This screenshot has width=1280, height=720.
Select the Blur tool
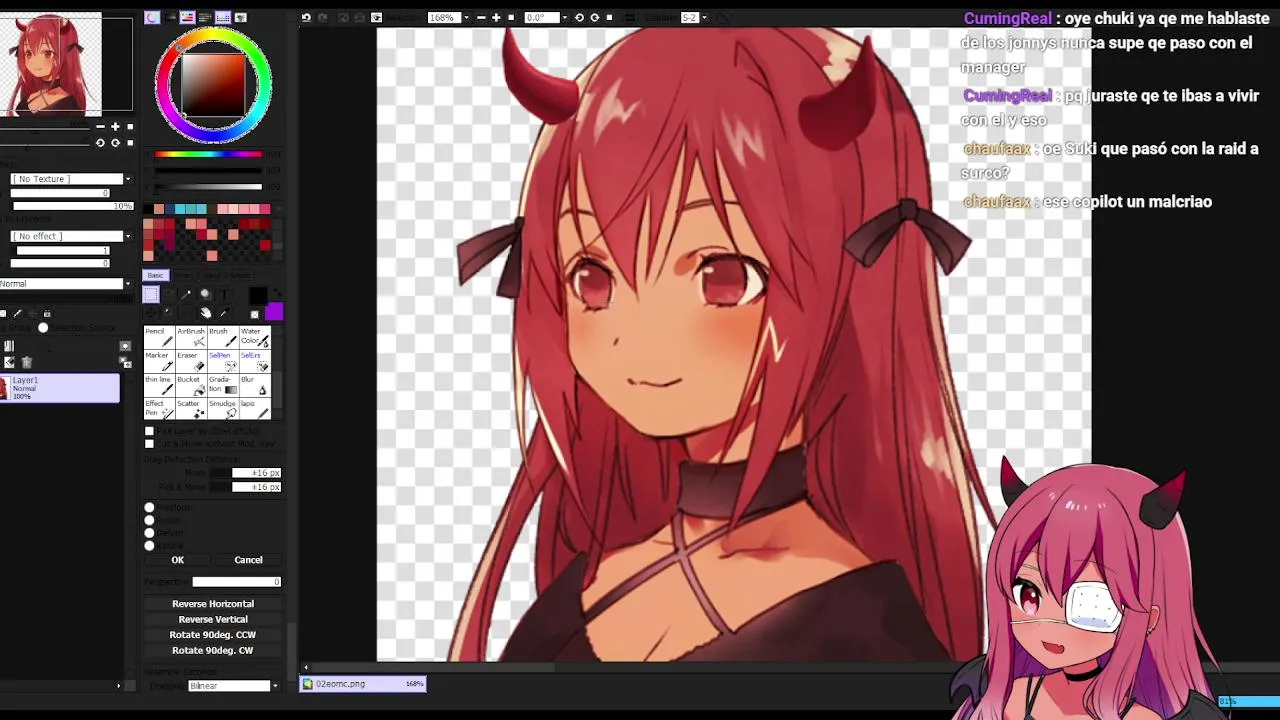255,385
